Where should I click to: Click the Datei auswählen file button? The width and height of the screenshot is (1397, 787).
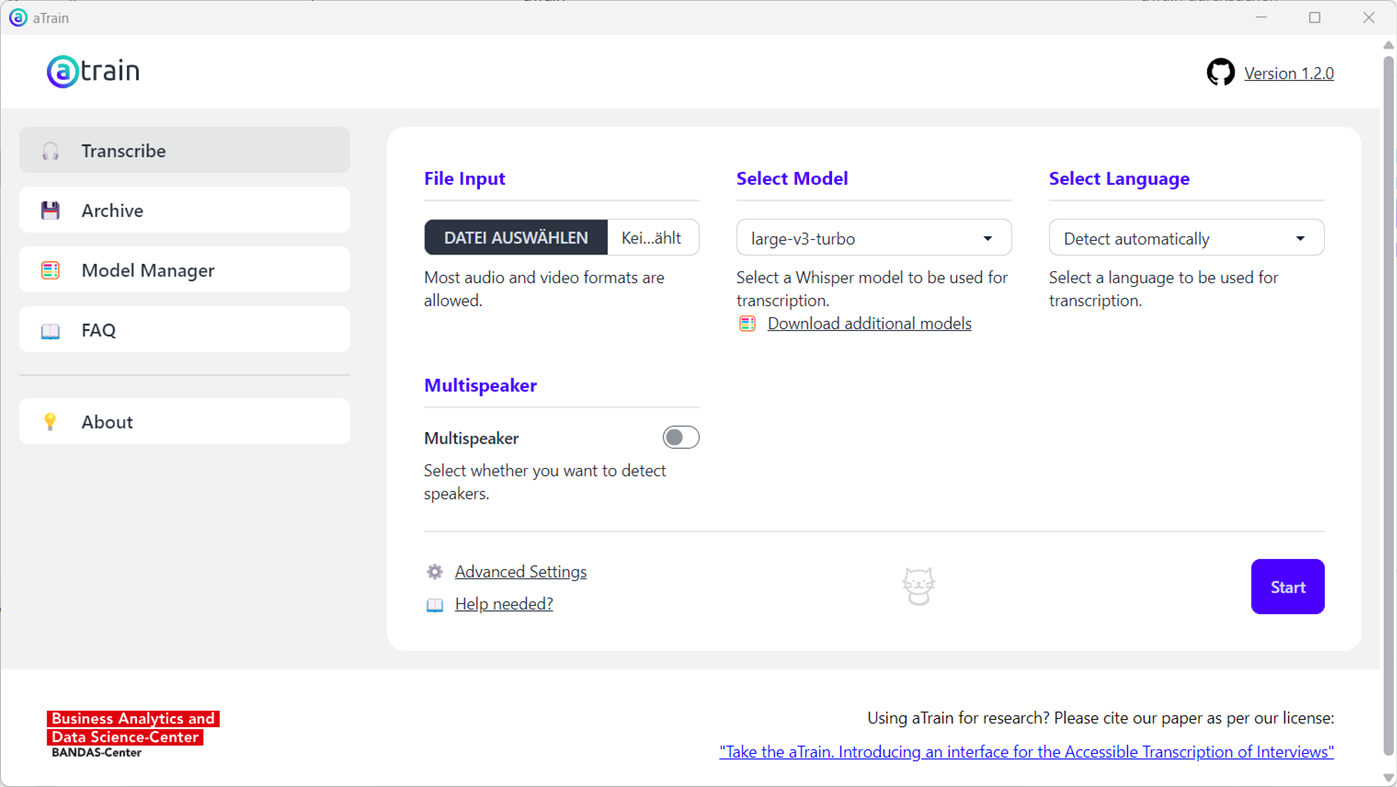click(x=516, y=238)
